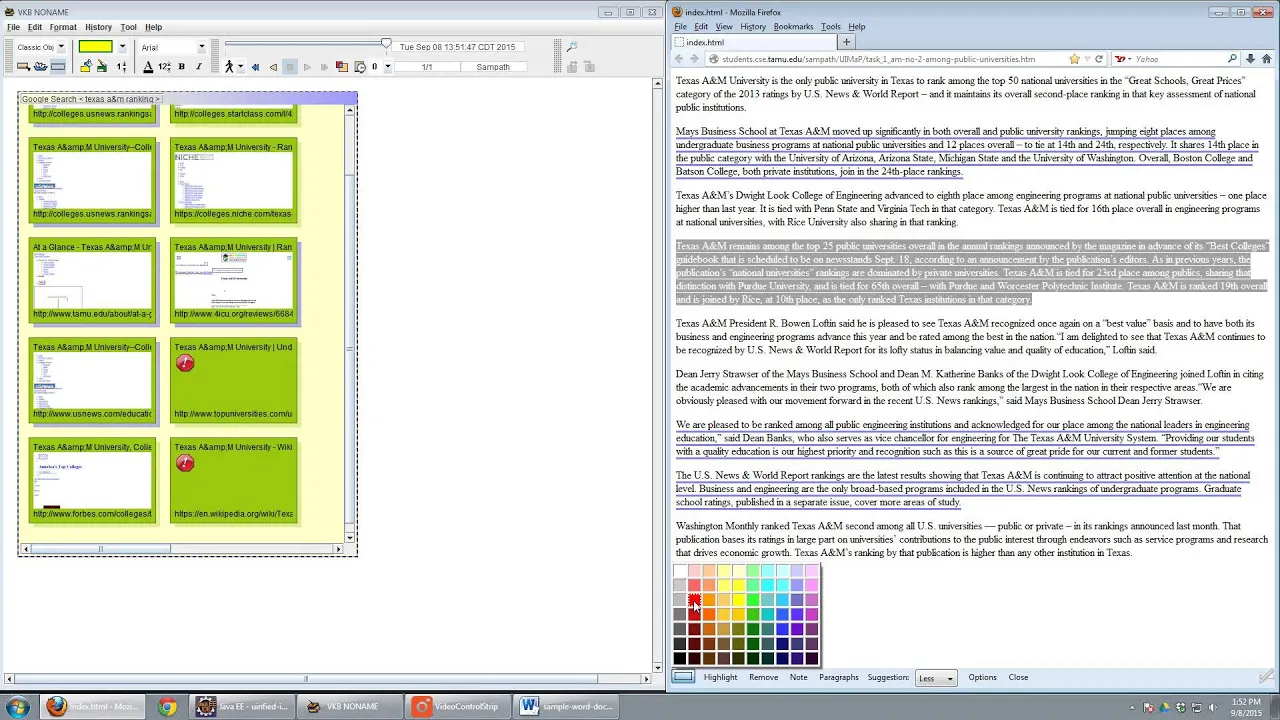This screenshot has height=720, width=1280.
Task: Click the 'Texas A&M University, Colle' Forbes thumbnail
Action: pos(92,480)
